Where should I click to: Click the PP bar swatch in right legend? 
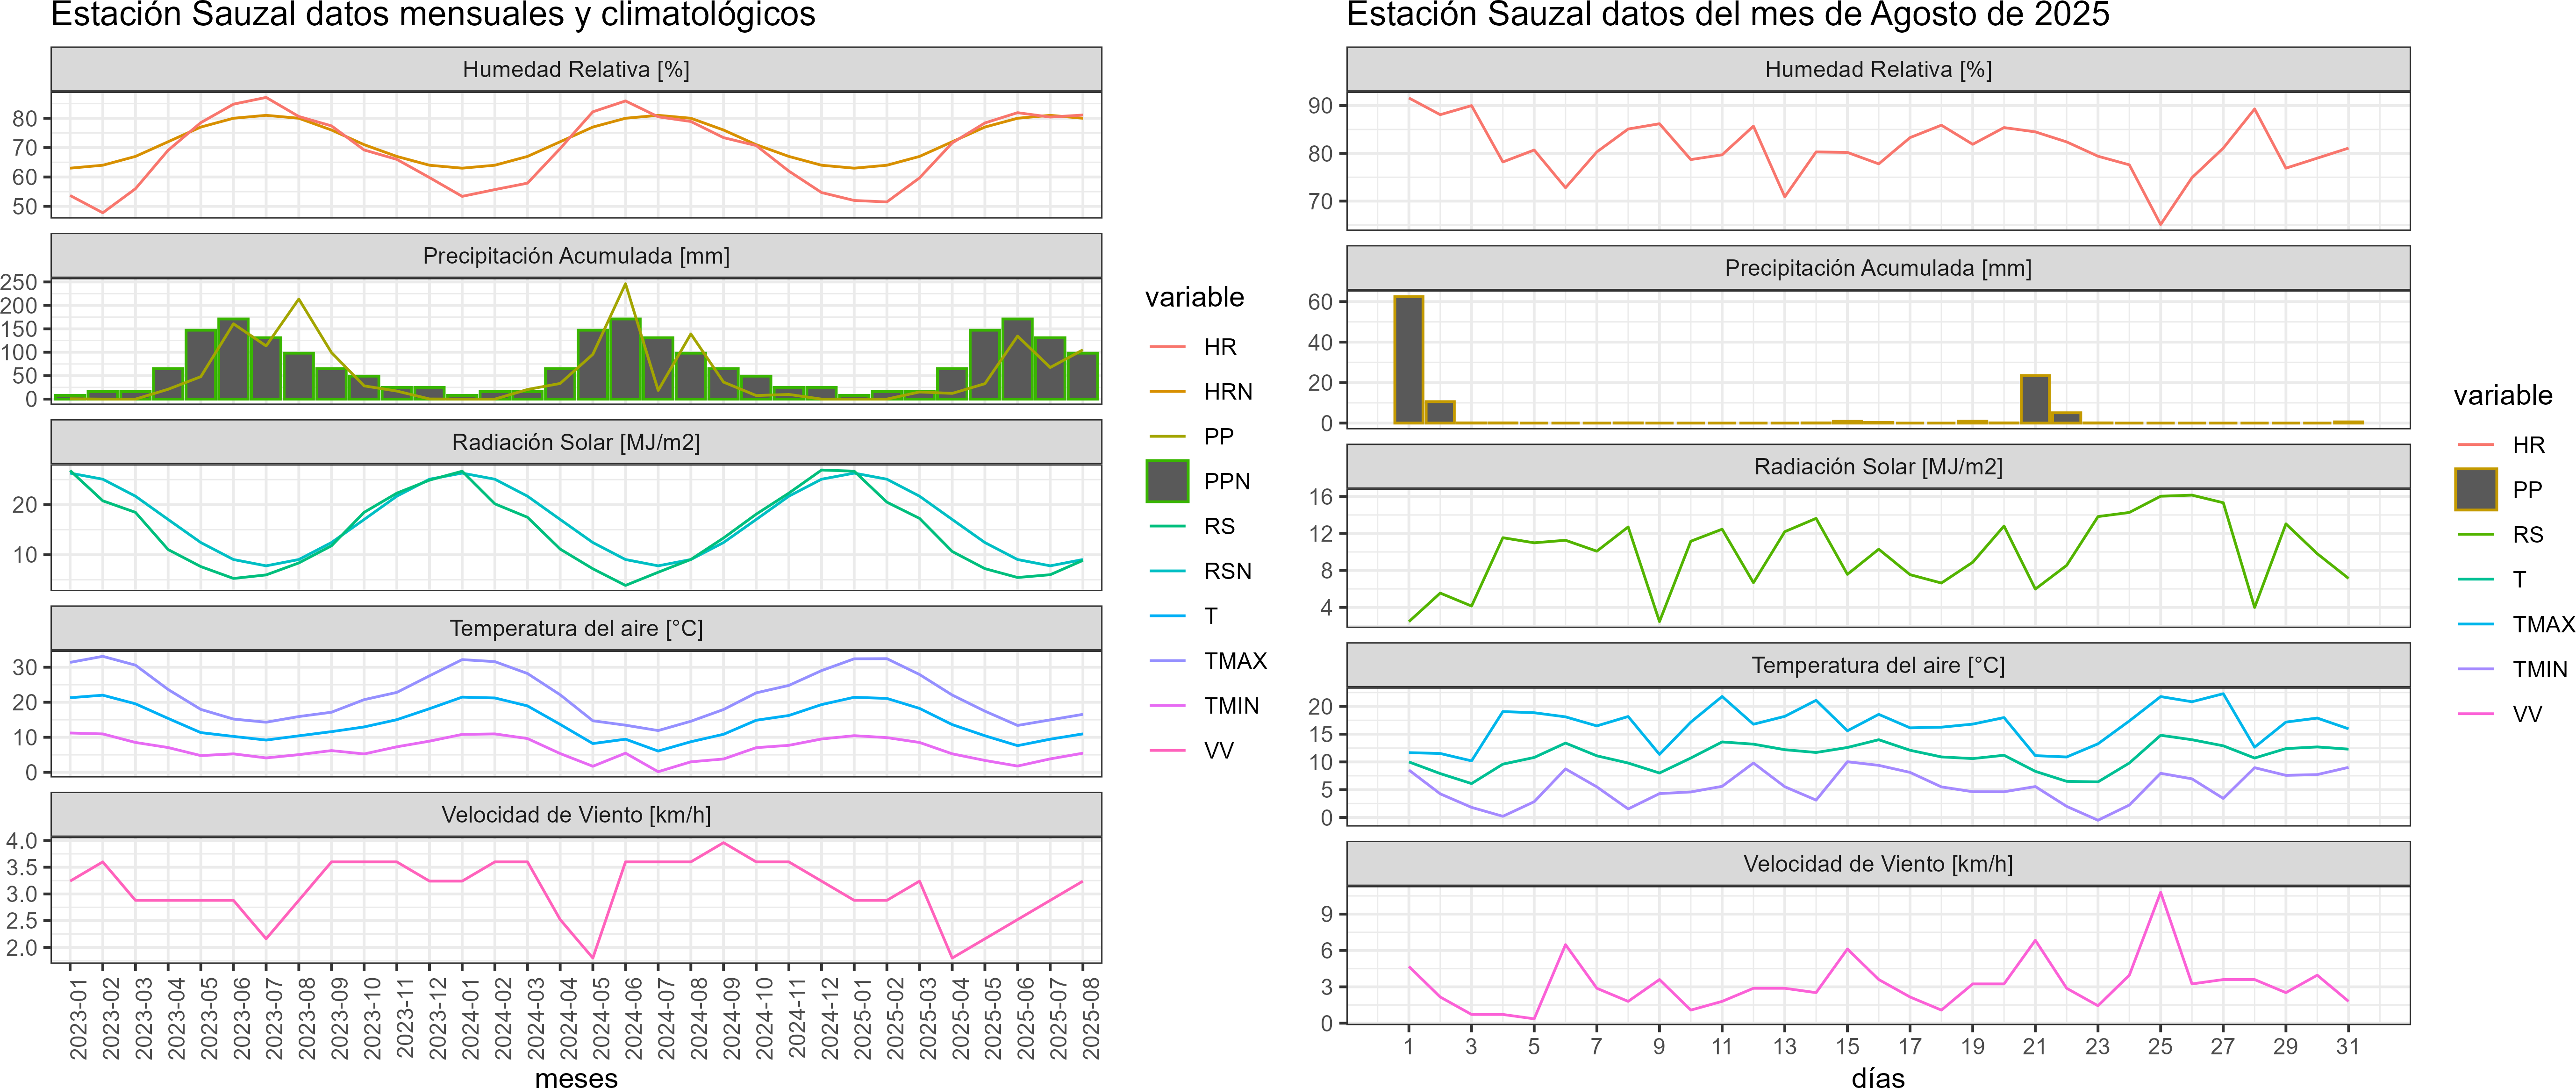2476,489
